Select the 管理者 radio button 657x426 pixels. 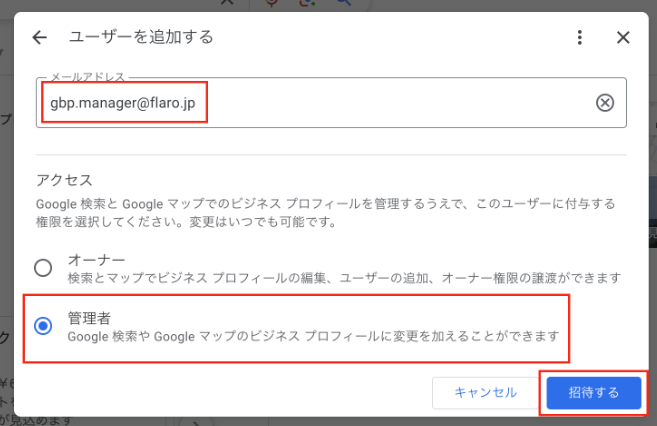43,326
